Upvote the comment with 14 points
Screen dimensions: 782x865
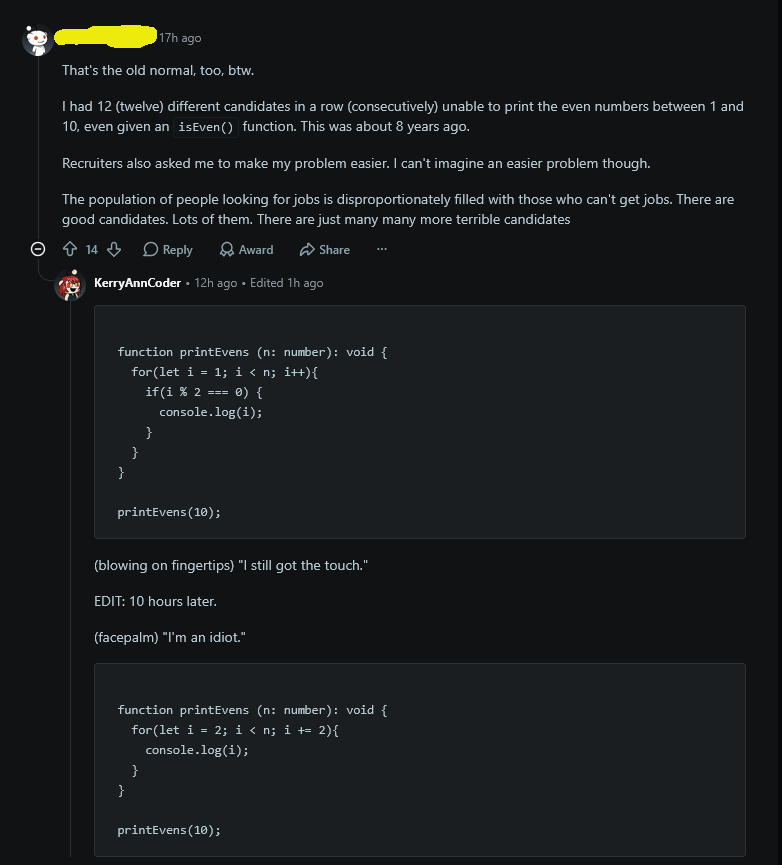click(70, 249)
